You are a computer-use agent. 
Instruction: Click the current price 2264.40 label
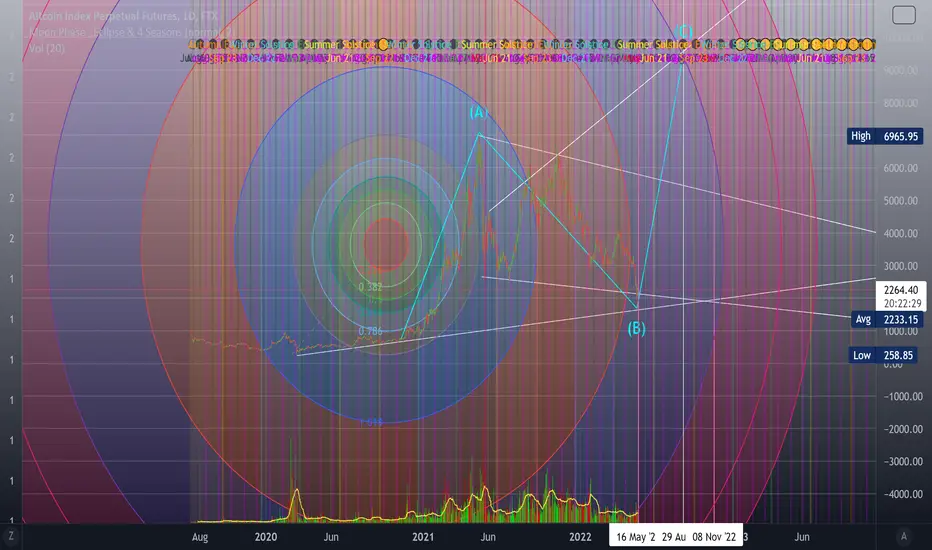tap(900, 290)
